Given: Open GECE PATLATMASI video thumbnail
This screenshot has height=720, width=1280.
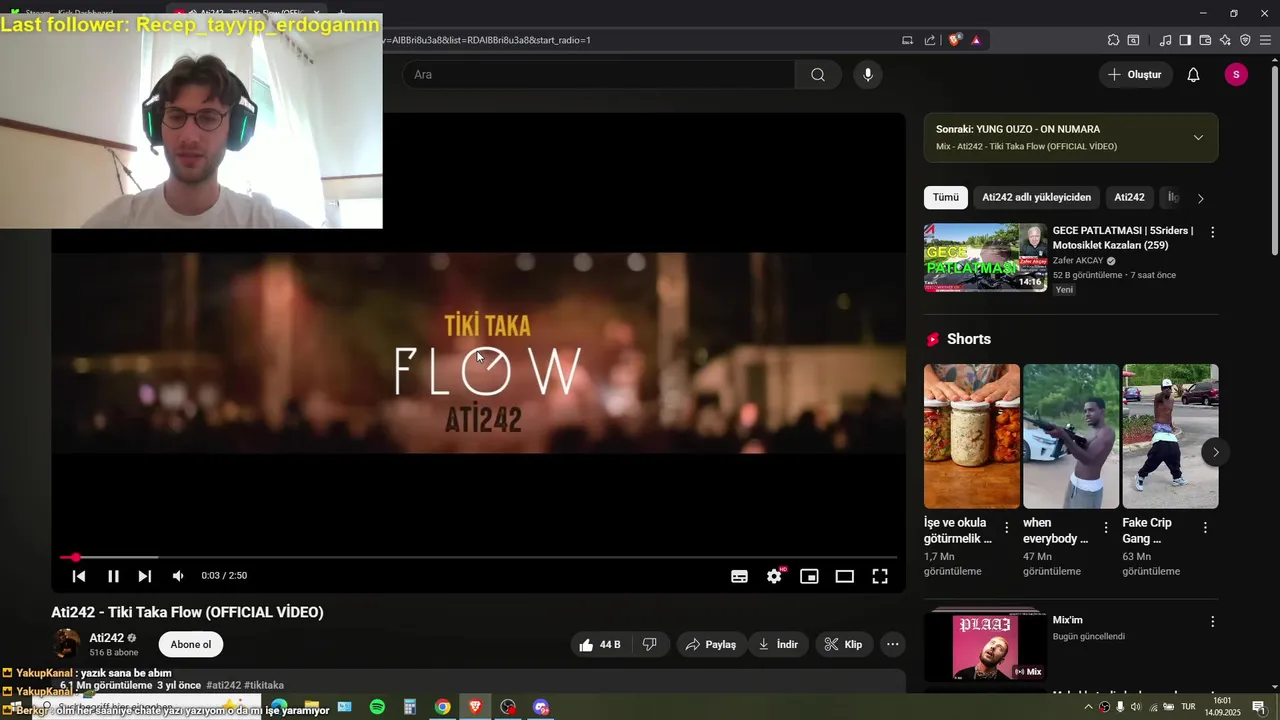Looking at the screenshot, I should (986, 257).
